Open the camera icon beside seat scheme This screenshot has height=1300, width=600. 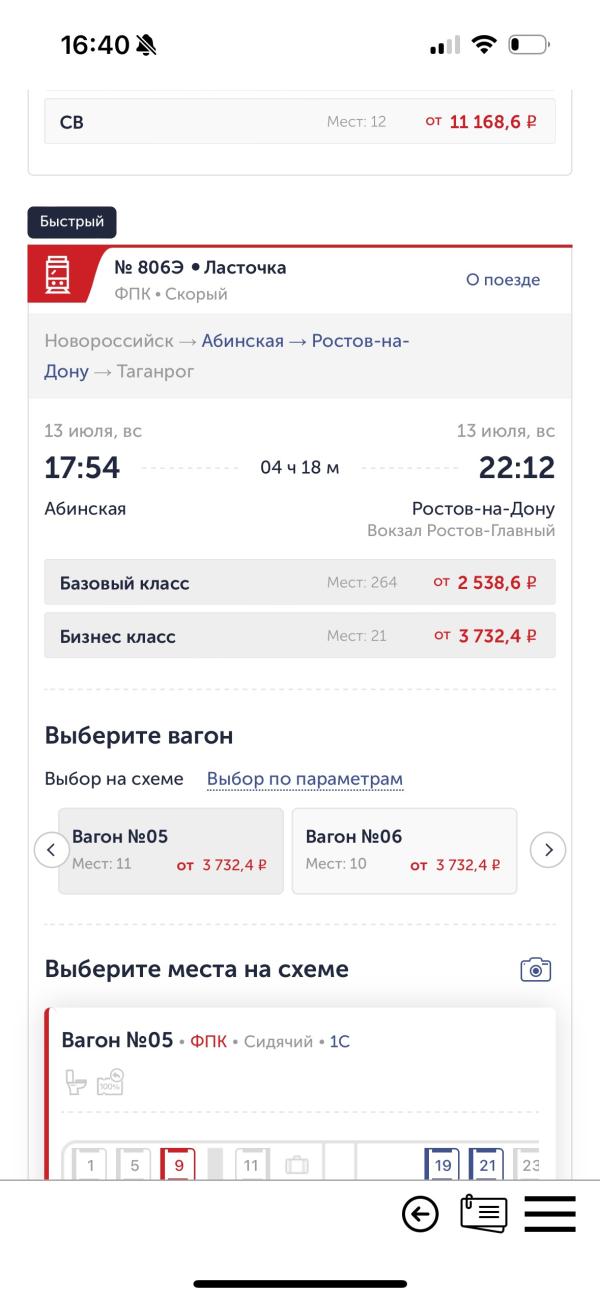536,969
